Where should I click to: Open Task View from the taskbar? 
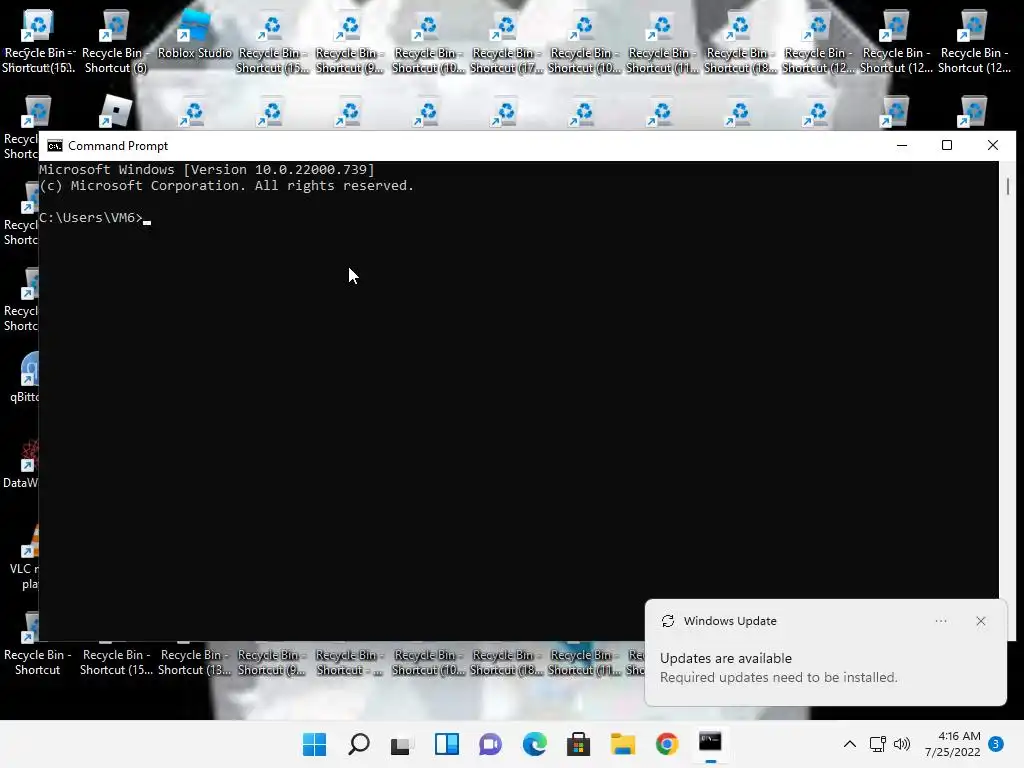pyautogui.click(x=401, y=744)
